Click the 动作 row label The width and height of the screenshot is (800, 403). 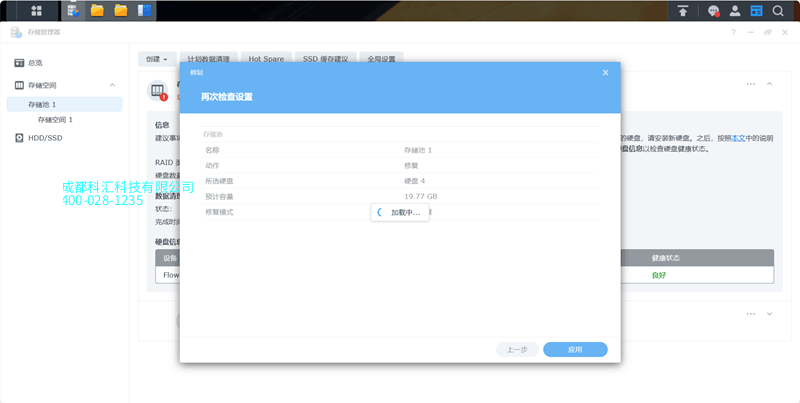pyautogui.click(x=212, y=165)
